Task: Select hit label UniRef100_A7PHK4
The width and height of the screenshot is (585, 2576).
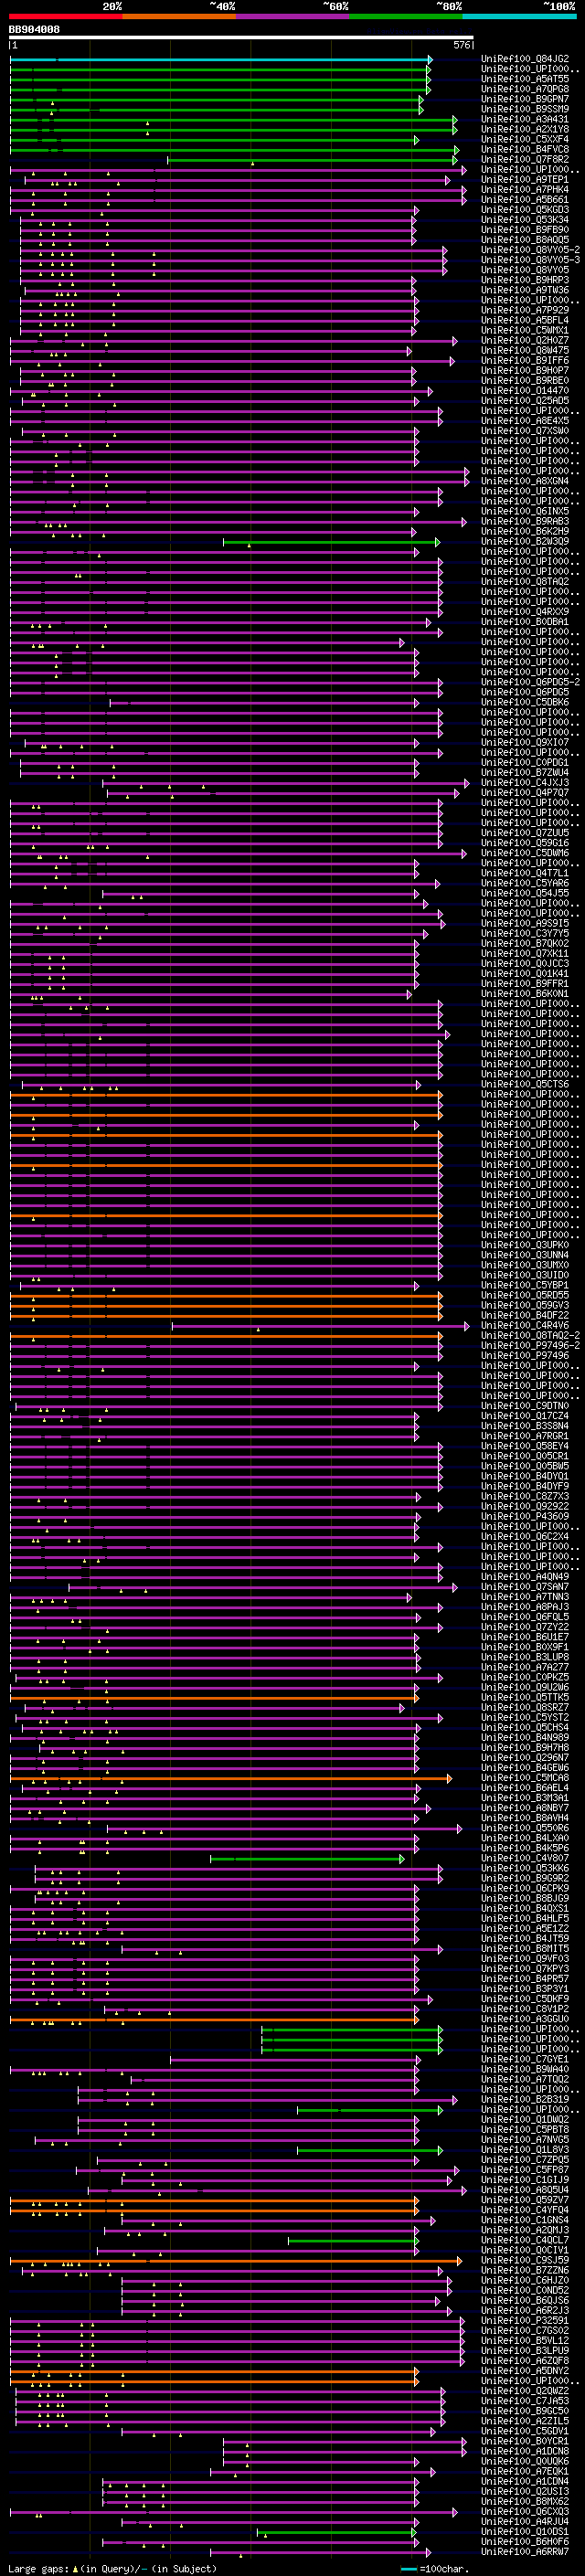Action: point(525,190)
